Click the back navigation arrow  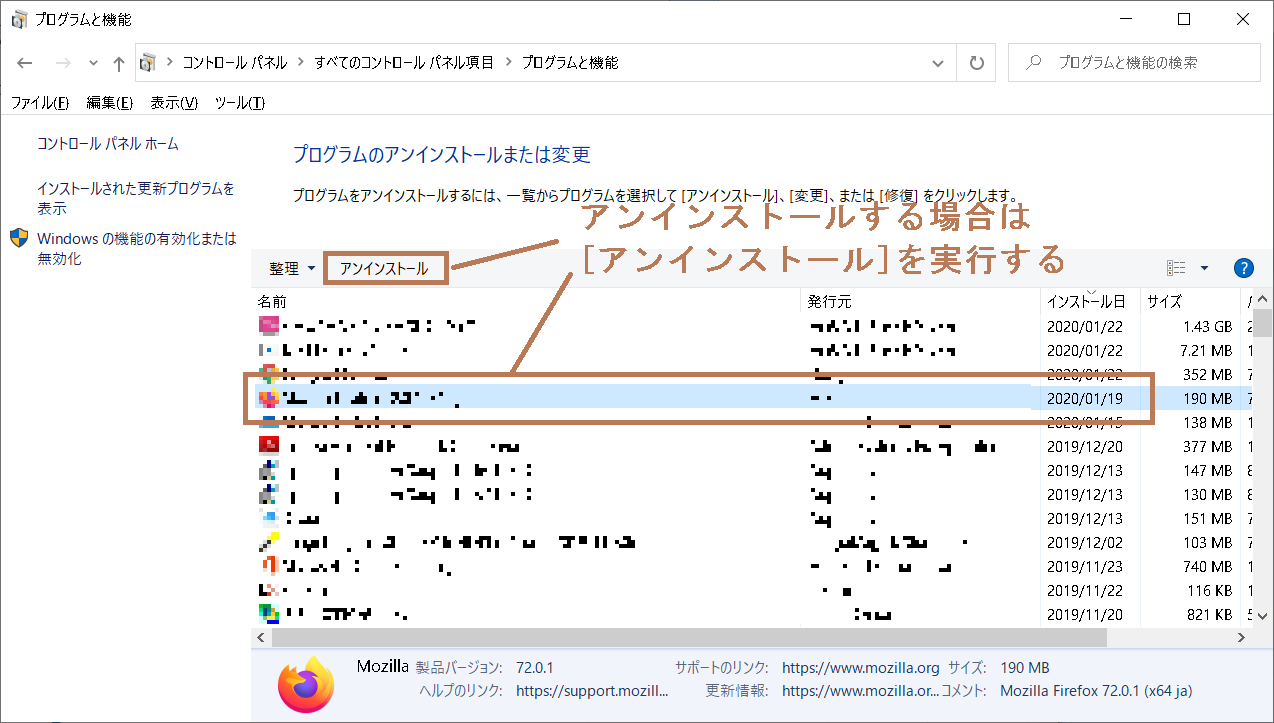coord(25,62)
